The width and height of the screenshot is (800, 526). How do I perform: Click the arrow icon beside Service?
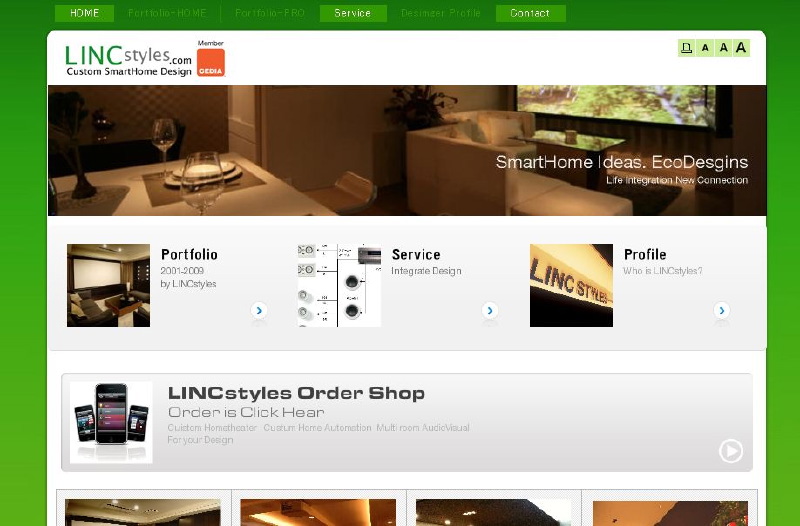(x=490, y=310)
